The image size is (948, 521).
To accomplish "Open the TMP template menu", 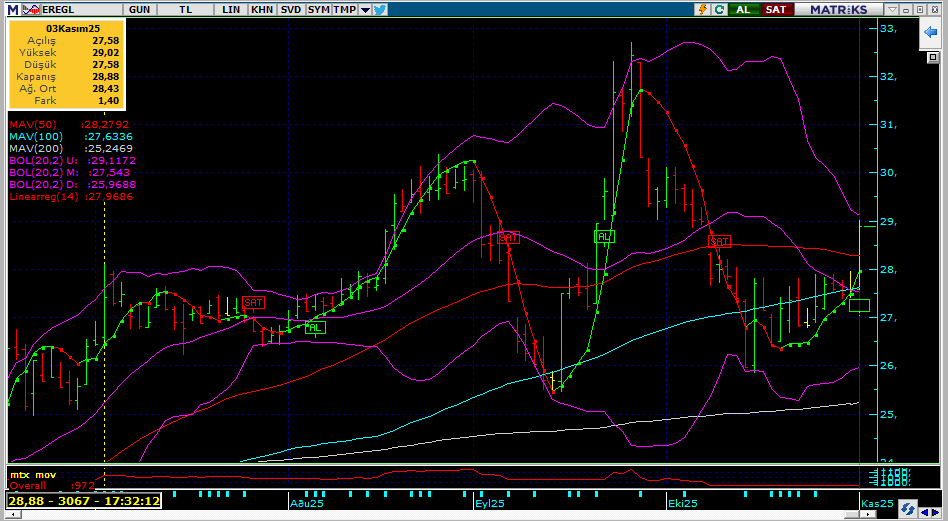I will coord(344,9).
